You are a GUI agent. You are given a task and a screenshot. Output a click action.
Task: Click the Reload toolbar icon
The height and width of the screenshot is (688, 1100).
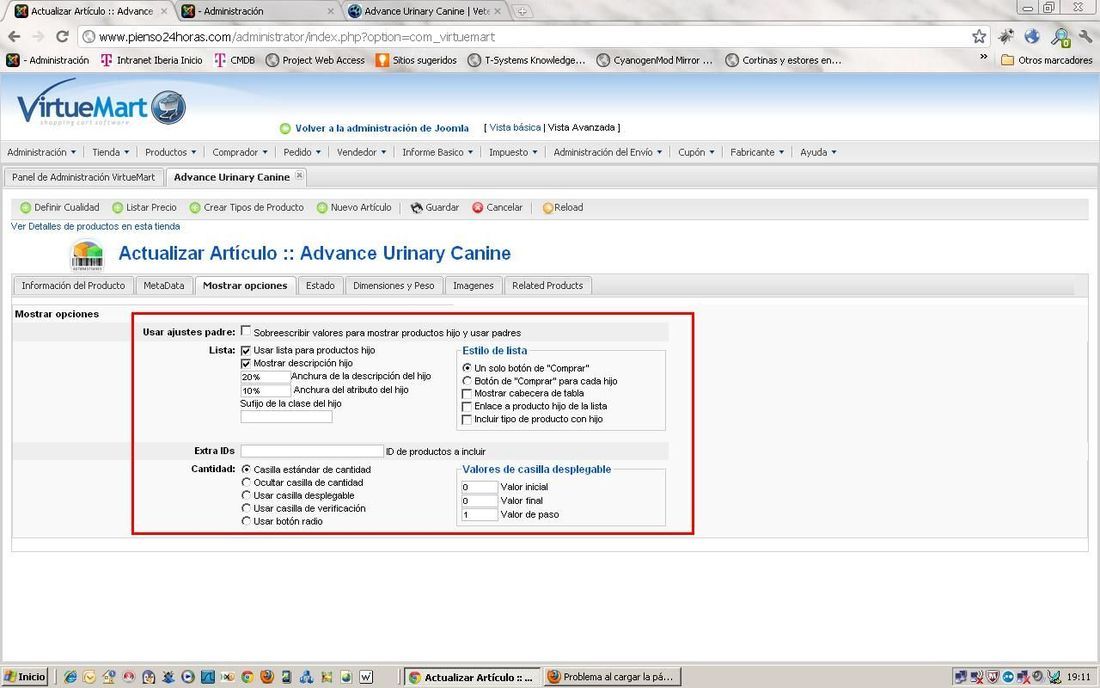548,208
